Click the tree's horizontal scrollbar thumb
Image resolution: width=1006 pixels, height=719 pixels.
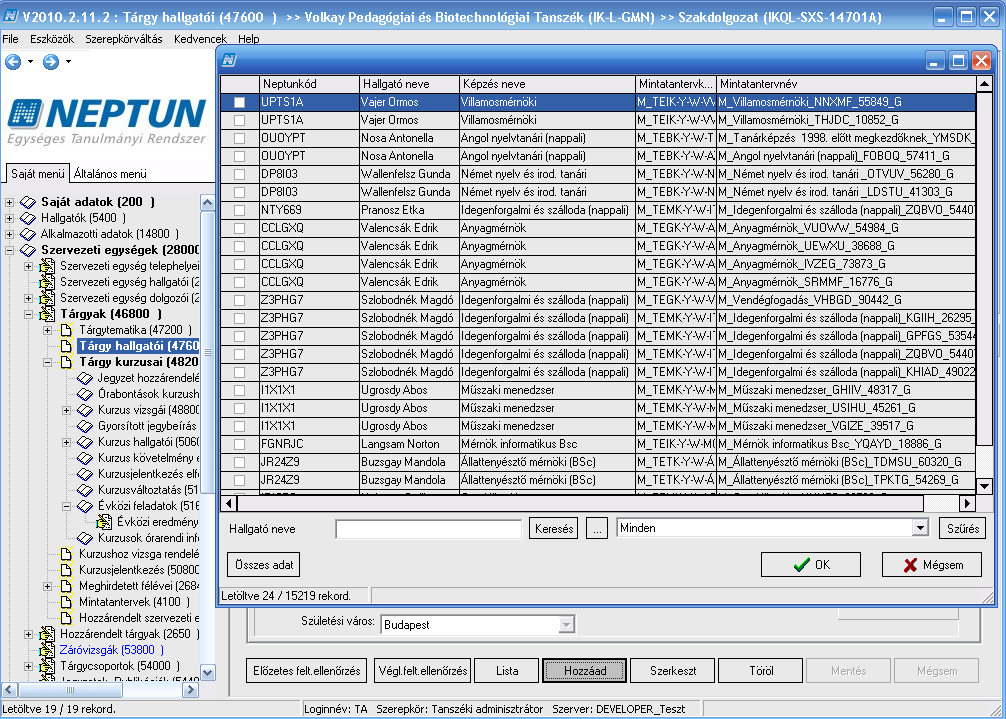[x=70, y=690]
